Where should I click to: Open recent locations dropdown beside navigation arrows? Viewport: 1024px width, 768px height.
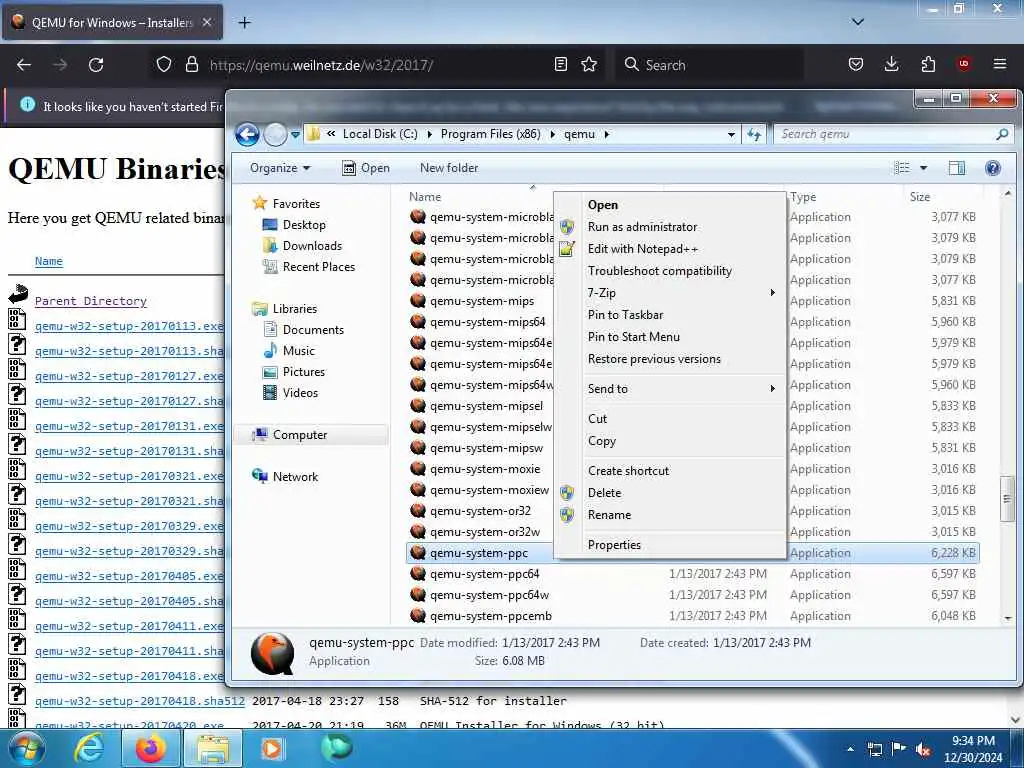click(x=295, y=135)
